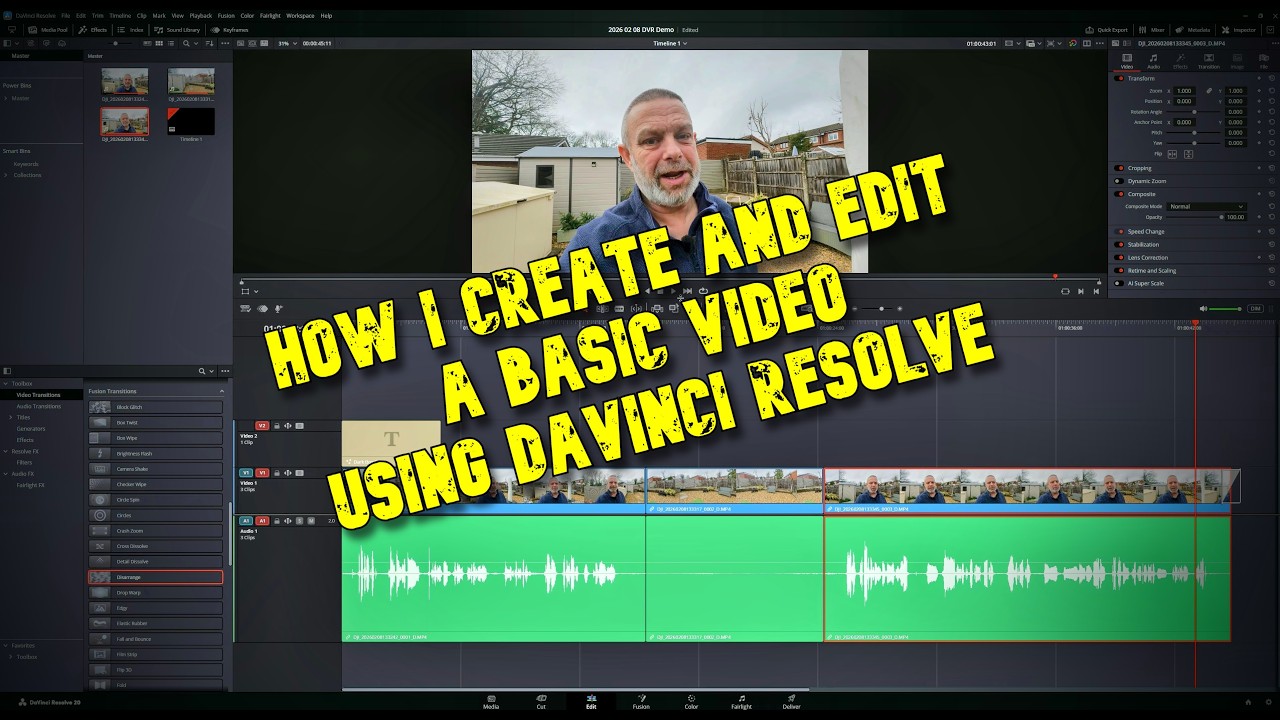
Task: Enable the Dynamic Zoom switch
Action: point(1120,181)
